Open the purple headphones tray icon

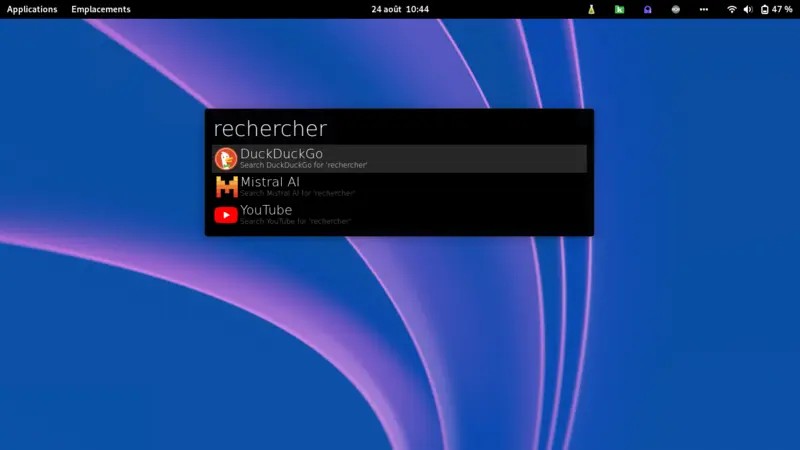pyautogui.click(x=647, y=9)
